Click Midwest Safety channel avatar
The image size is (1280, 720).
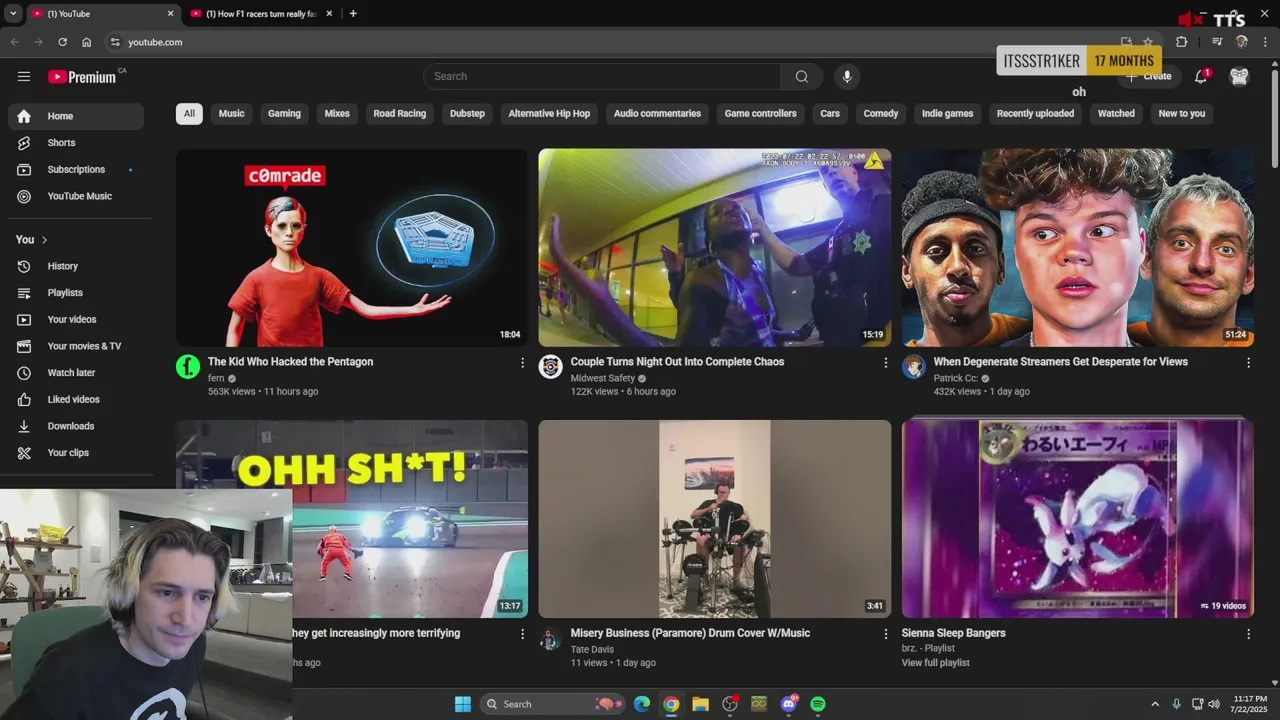tap(551, 367)
